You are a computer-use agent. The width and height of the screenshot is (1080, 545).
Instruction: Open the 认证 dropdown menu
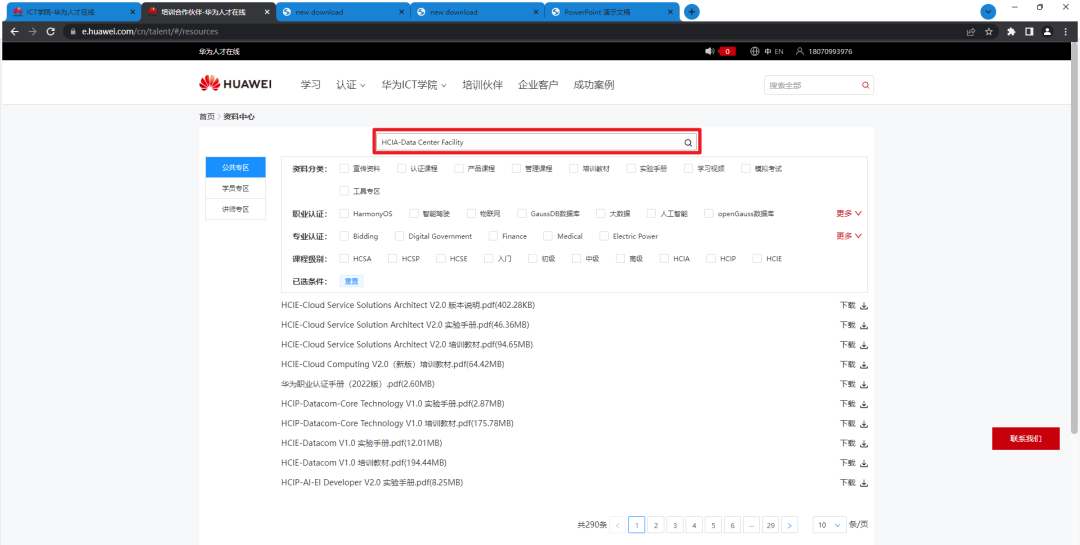[351, 85]
